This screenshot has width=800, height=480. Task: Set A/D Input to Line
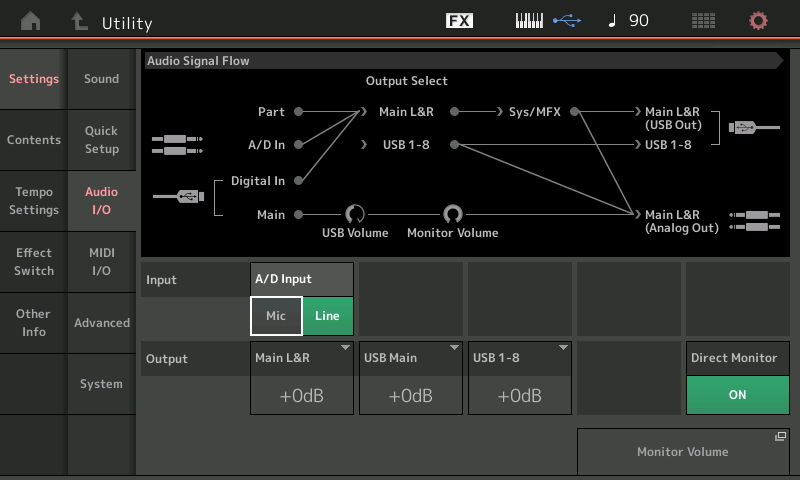328,316
